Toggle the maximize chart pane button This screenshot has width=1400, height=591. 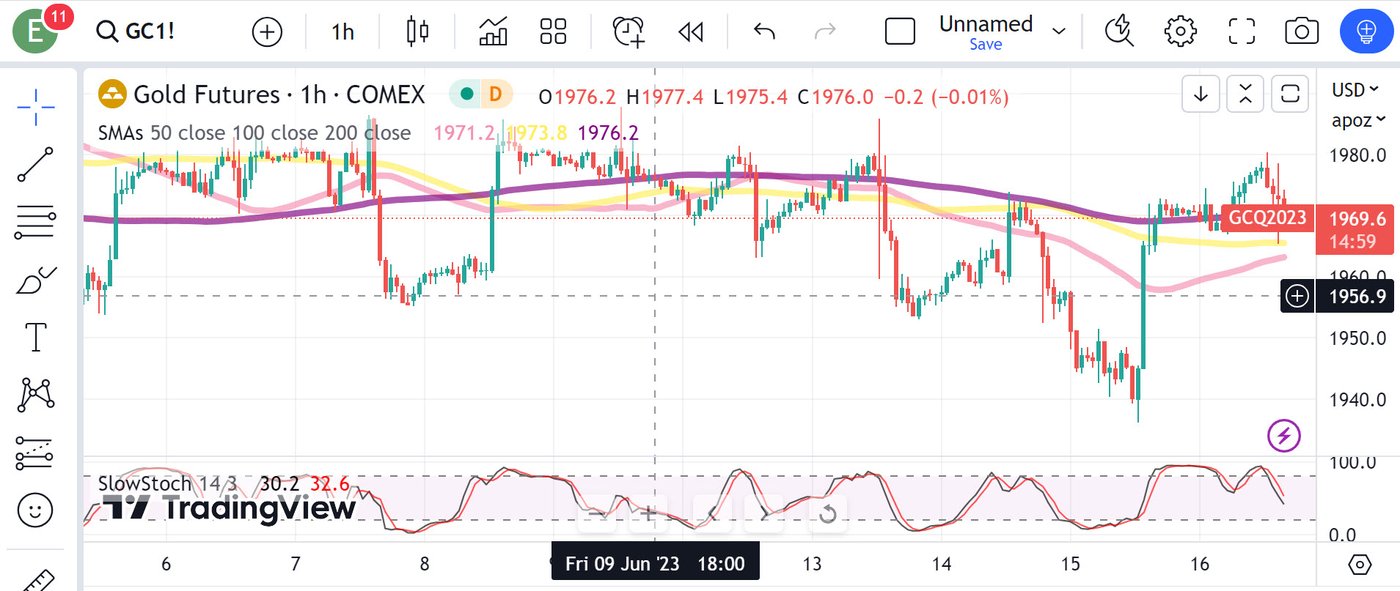pos(1290,95)
